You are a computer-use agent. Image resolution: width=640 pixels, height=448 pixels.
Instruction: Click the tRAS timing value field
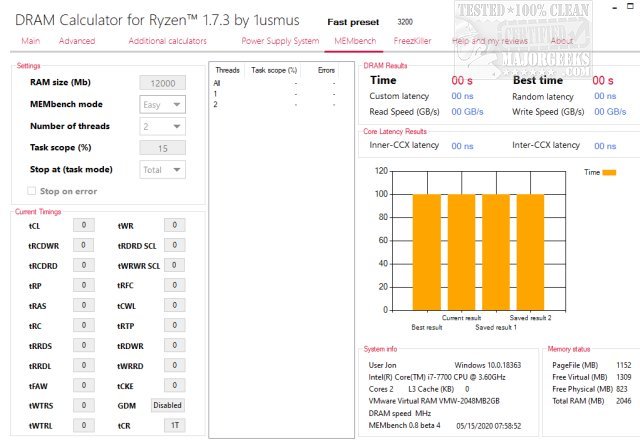pos(84,305)
